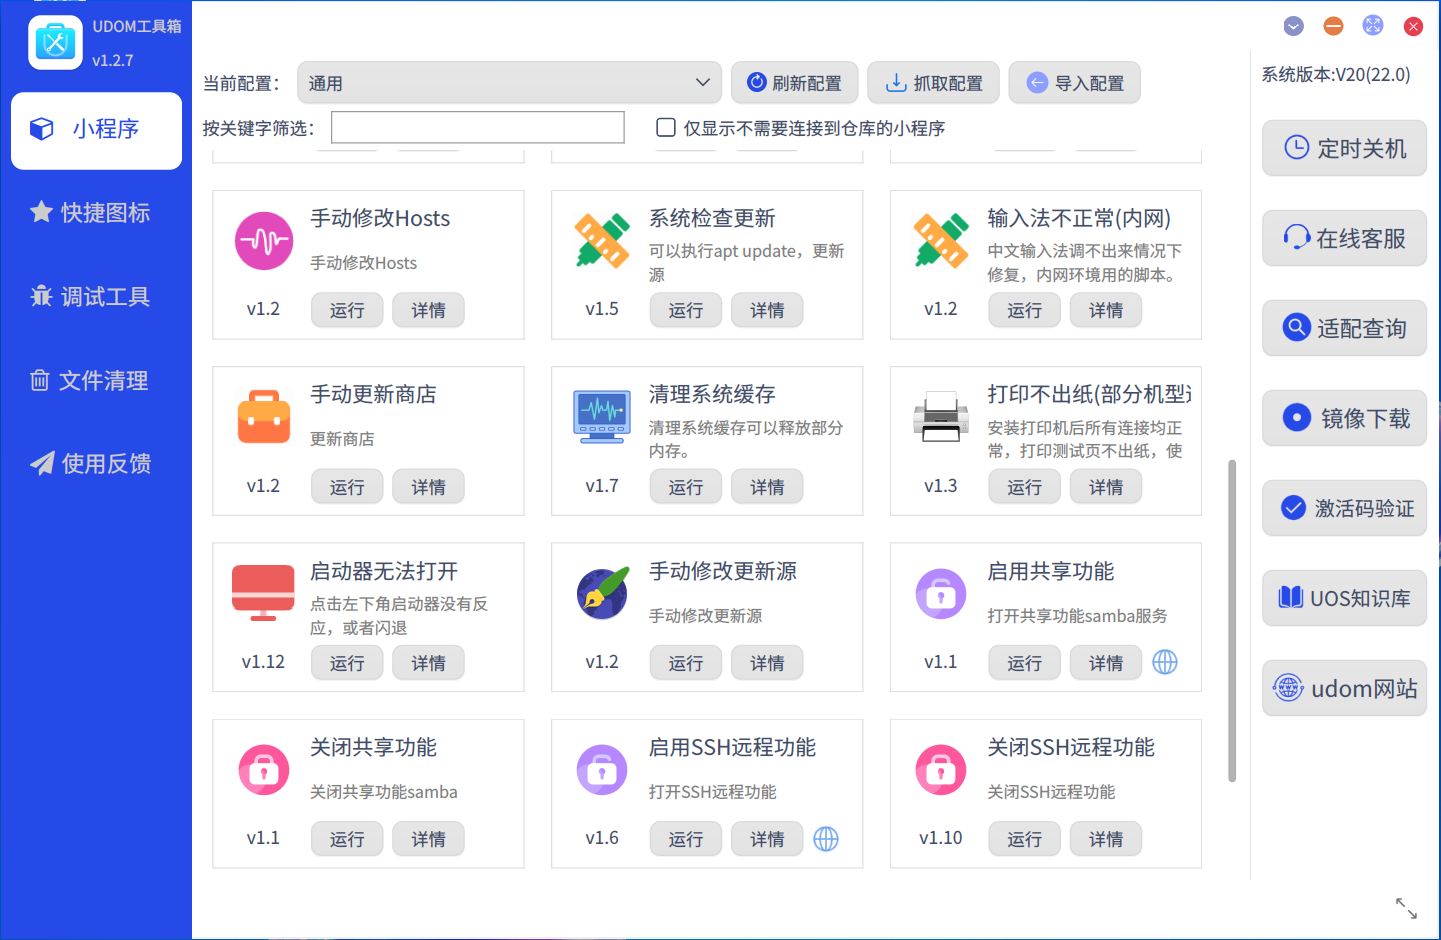Open the 调试工具 sidebar tab
The image size is (1441, 940).
pyautogui.click(x=91, y=296)
